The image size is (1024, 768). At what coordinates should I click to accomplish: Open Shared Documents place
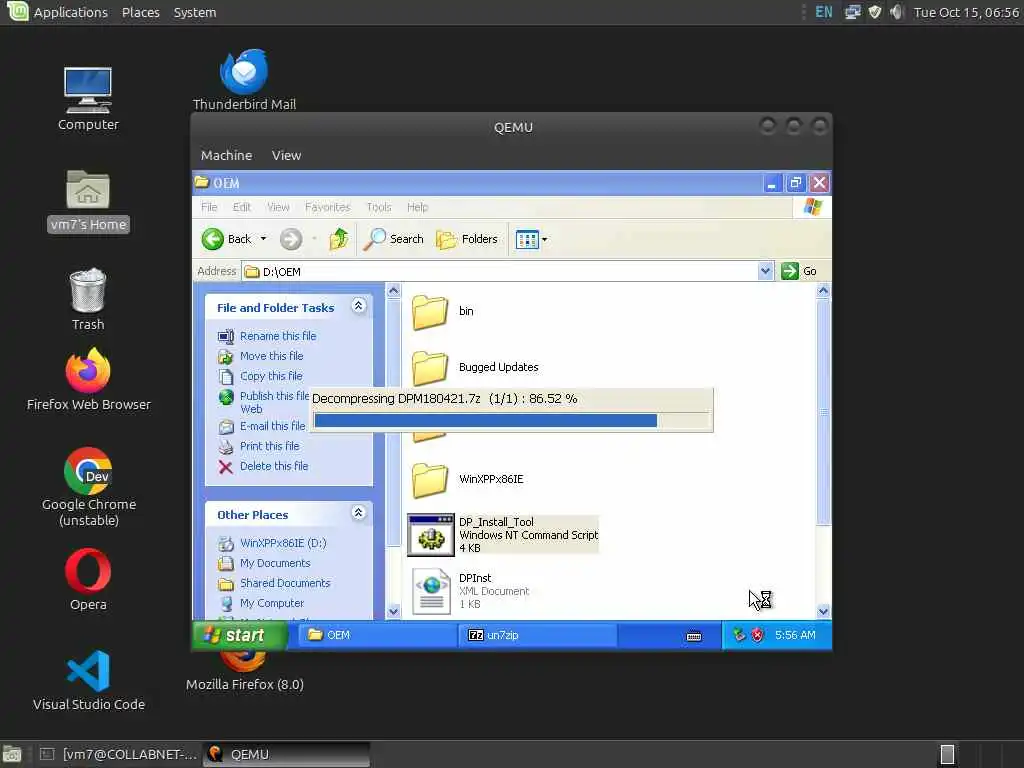pyautogui.click(x=285, y=583)
